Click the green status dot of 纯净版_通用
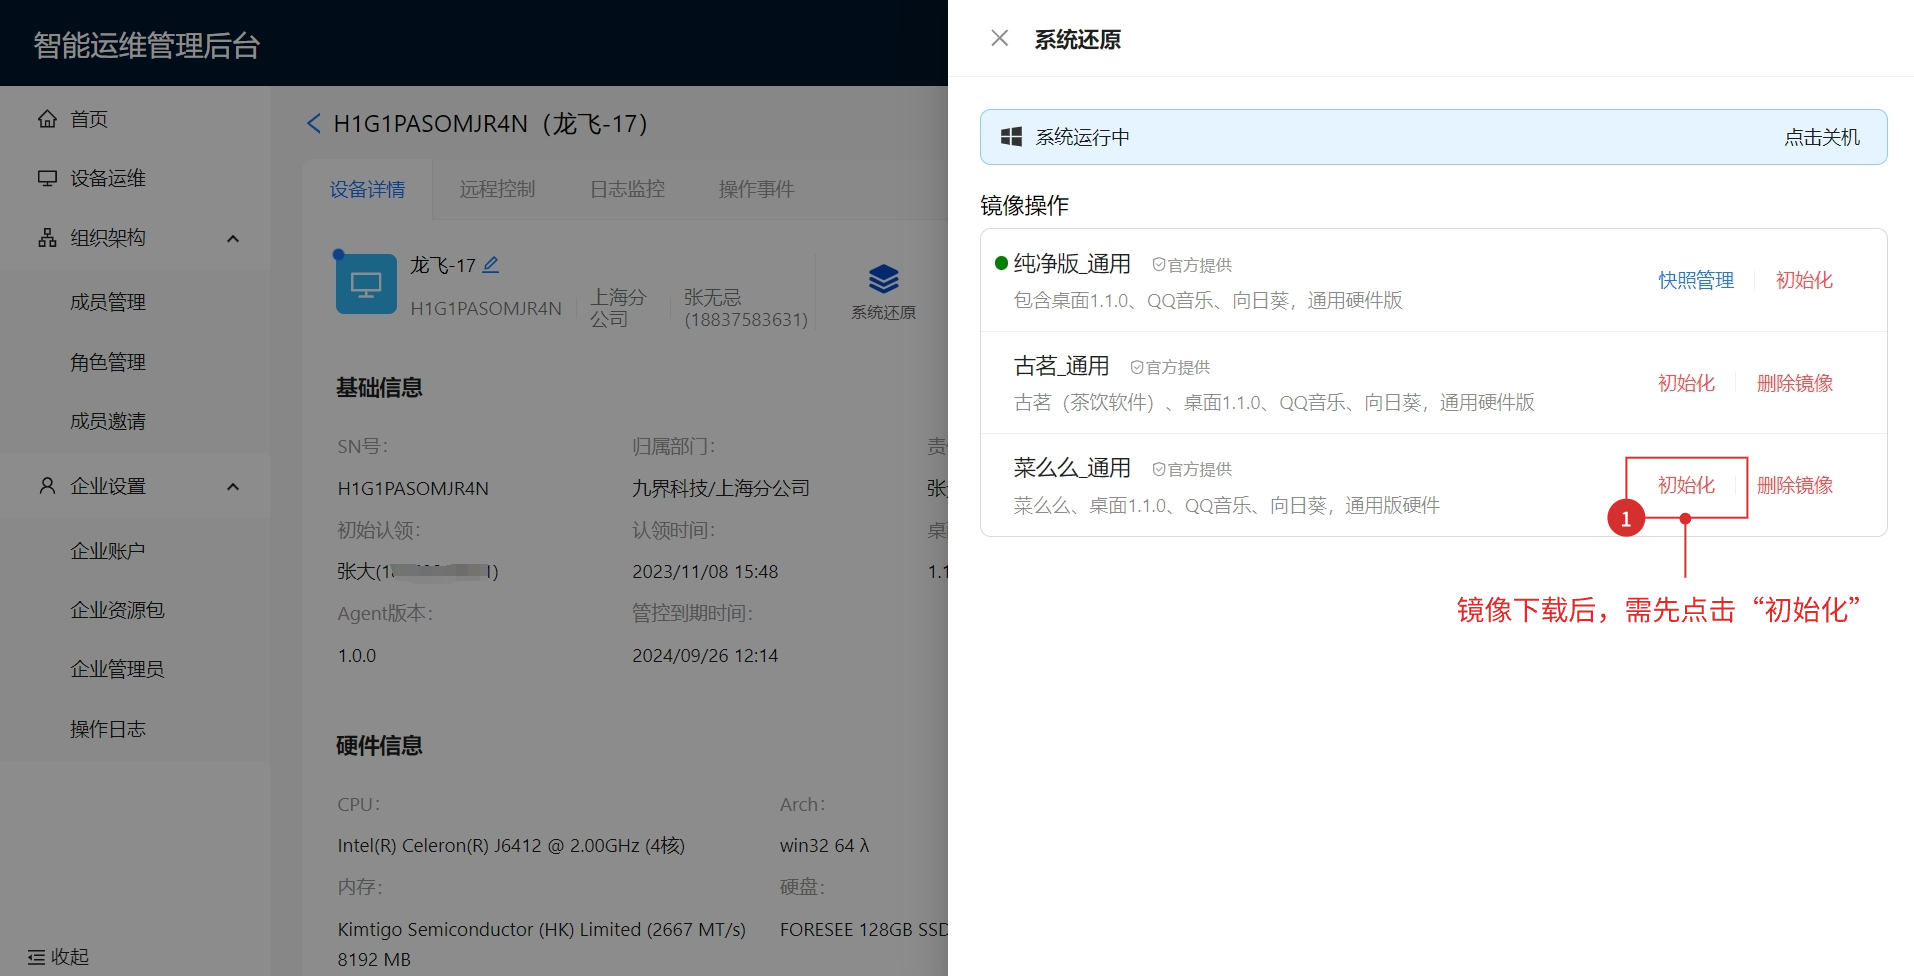Screen dimensions: 1914x976 coord(1001,264)
